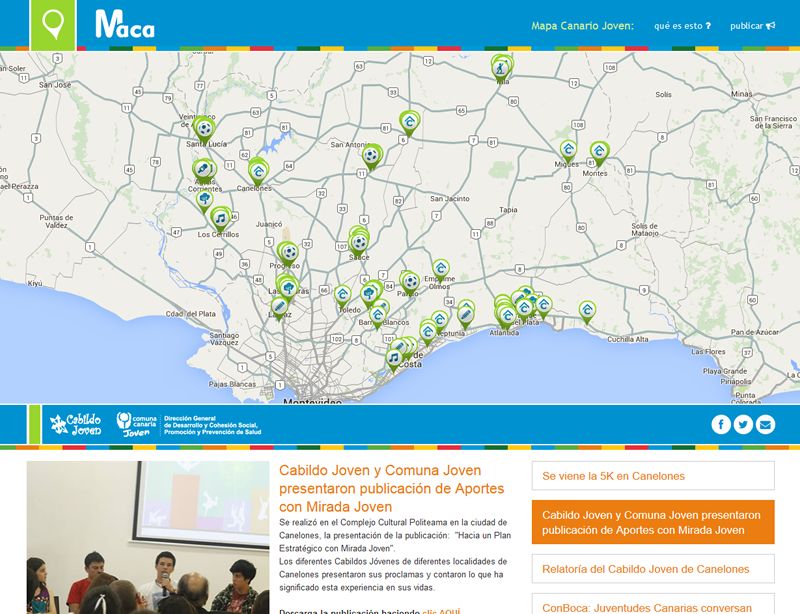The image size is (800, 614).
Task: Click the Cabildo Joven logo
Action: pos(76,425)
